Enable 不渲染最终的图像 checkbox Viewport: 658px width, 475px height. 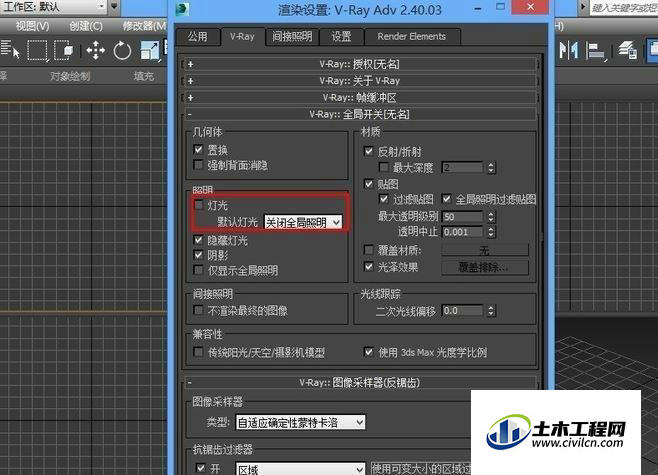(198, 311)
